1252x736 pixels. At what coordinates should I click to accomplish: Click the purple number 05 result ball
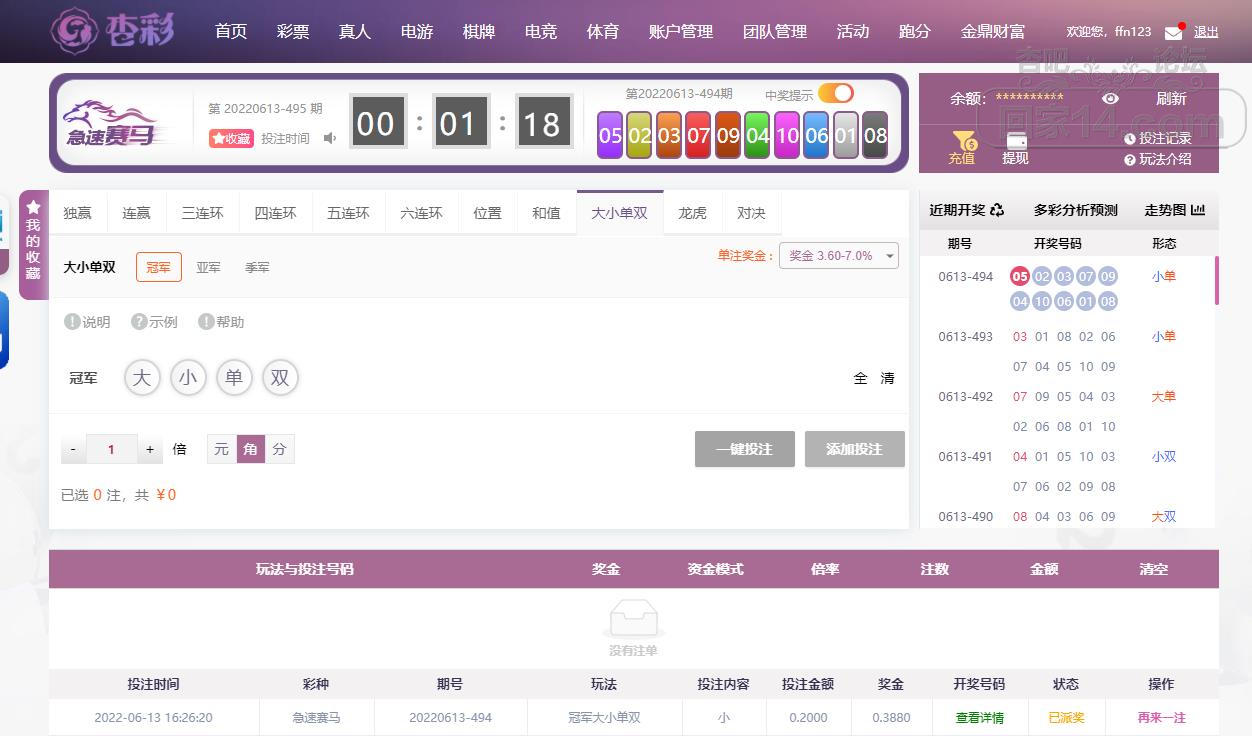click(x=610, y=135)
